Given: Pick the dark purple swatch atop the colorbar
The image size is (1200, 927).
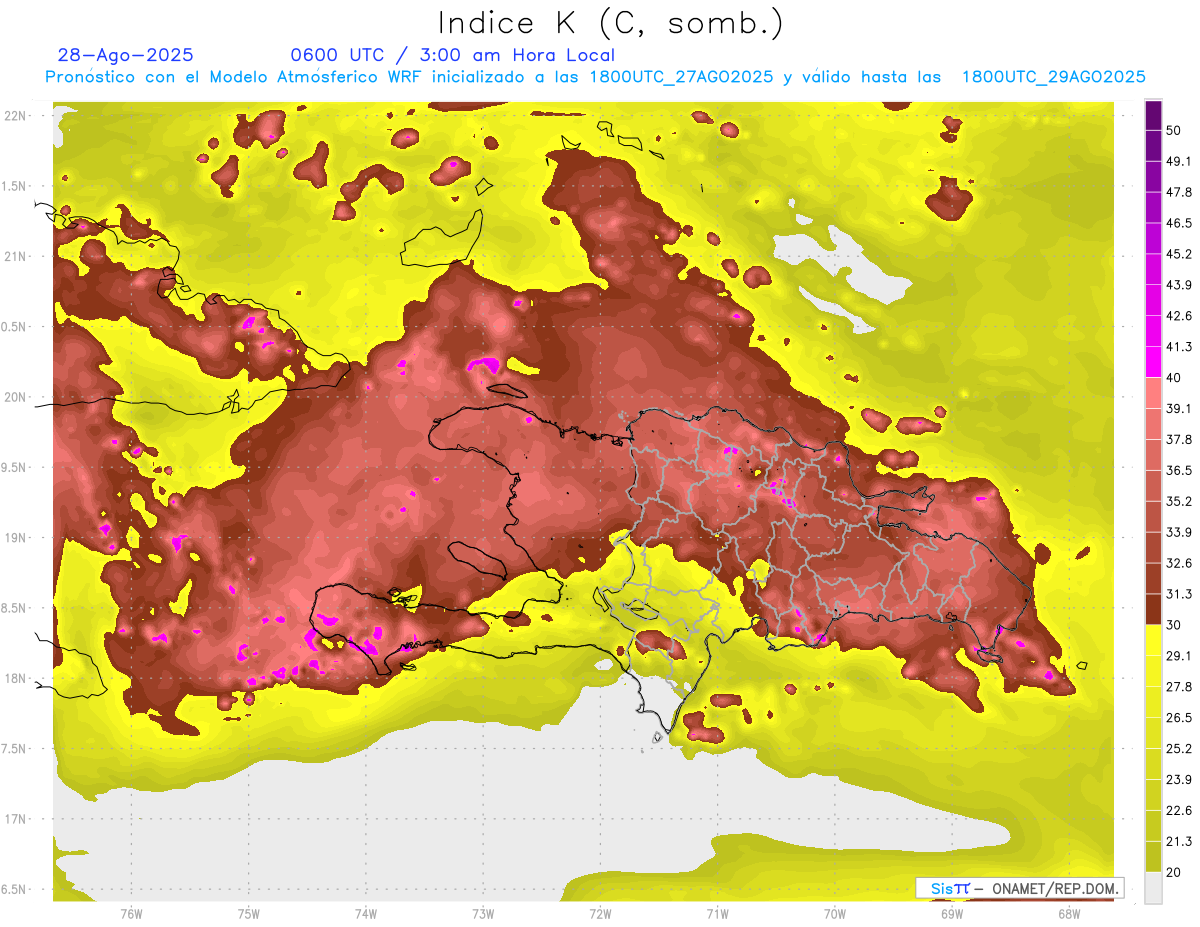Looking at the screenshot, I should coord(1153,115).
